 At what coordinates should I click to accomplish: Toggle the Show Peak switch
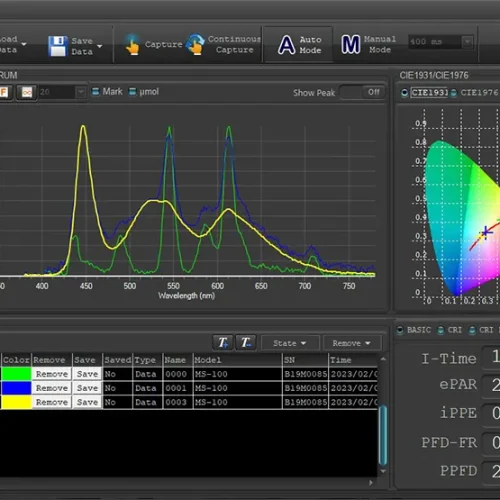(363, 92)
